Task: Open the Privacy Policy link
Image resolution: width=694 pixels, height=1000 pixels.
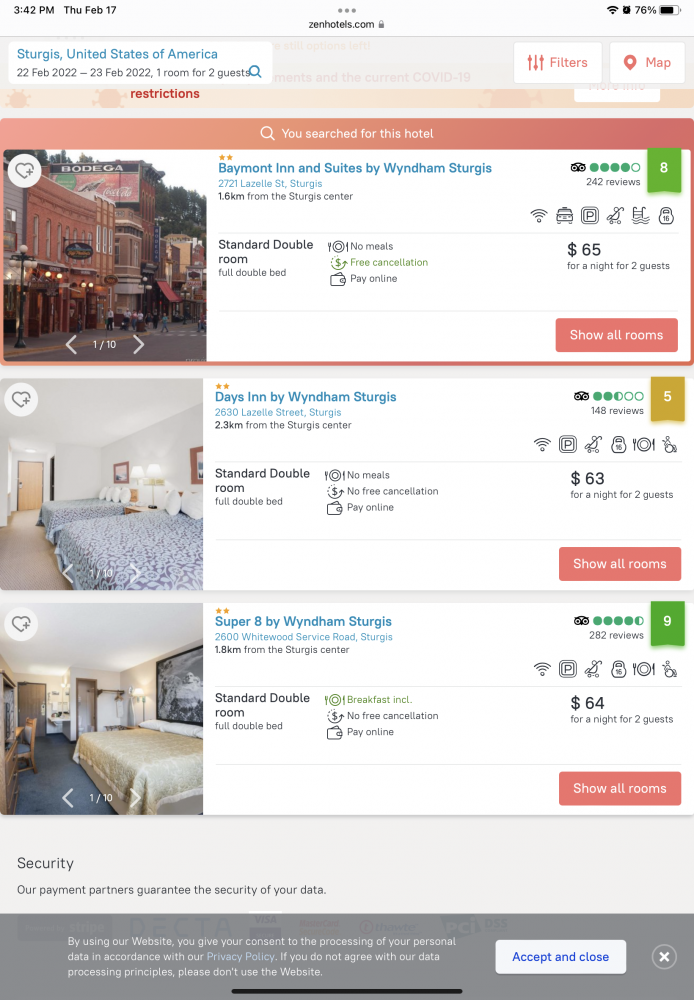Action: 240,957
